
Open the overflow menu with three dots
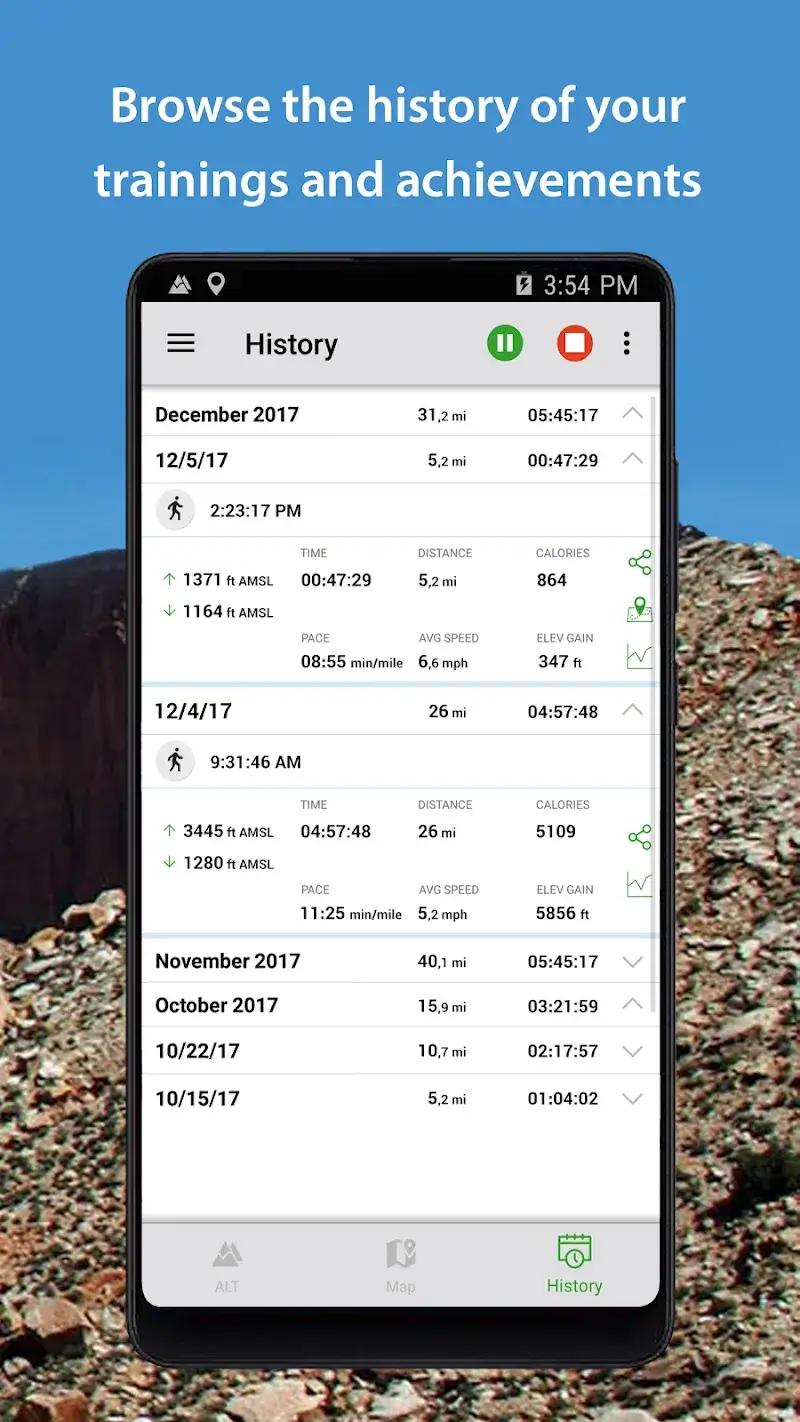coord(627,343)
